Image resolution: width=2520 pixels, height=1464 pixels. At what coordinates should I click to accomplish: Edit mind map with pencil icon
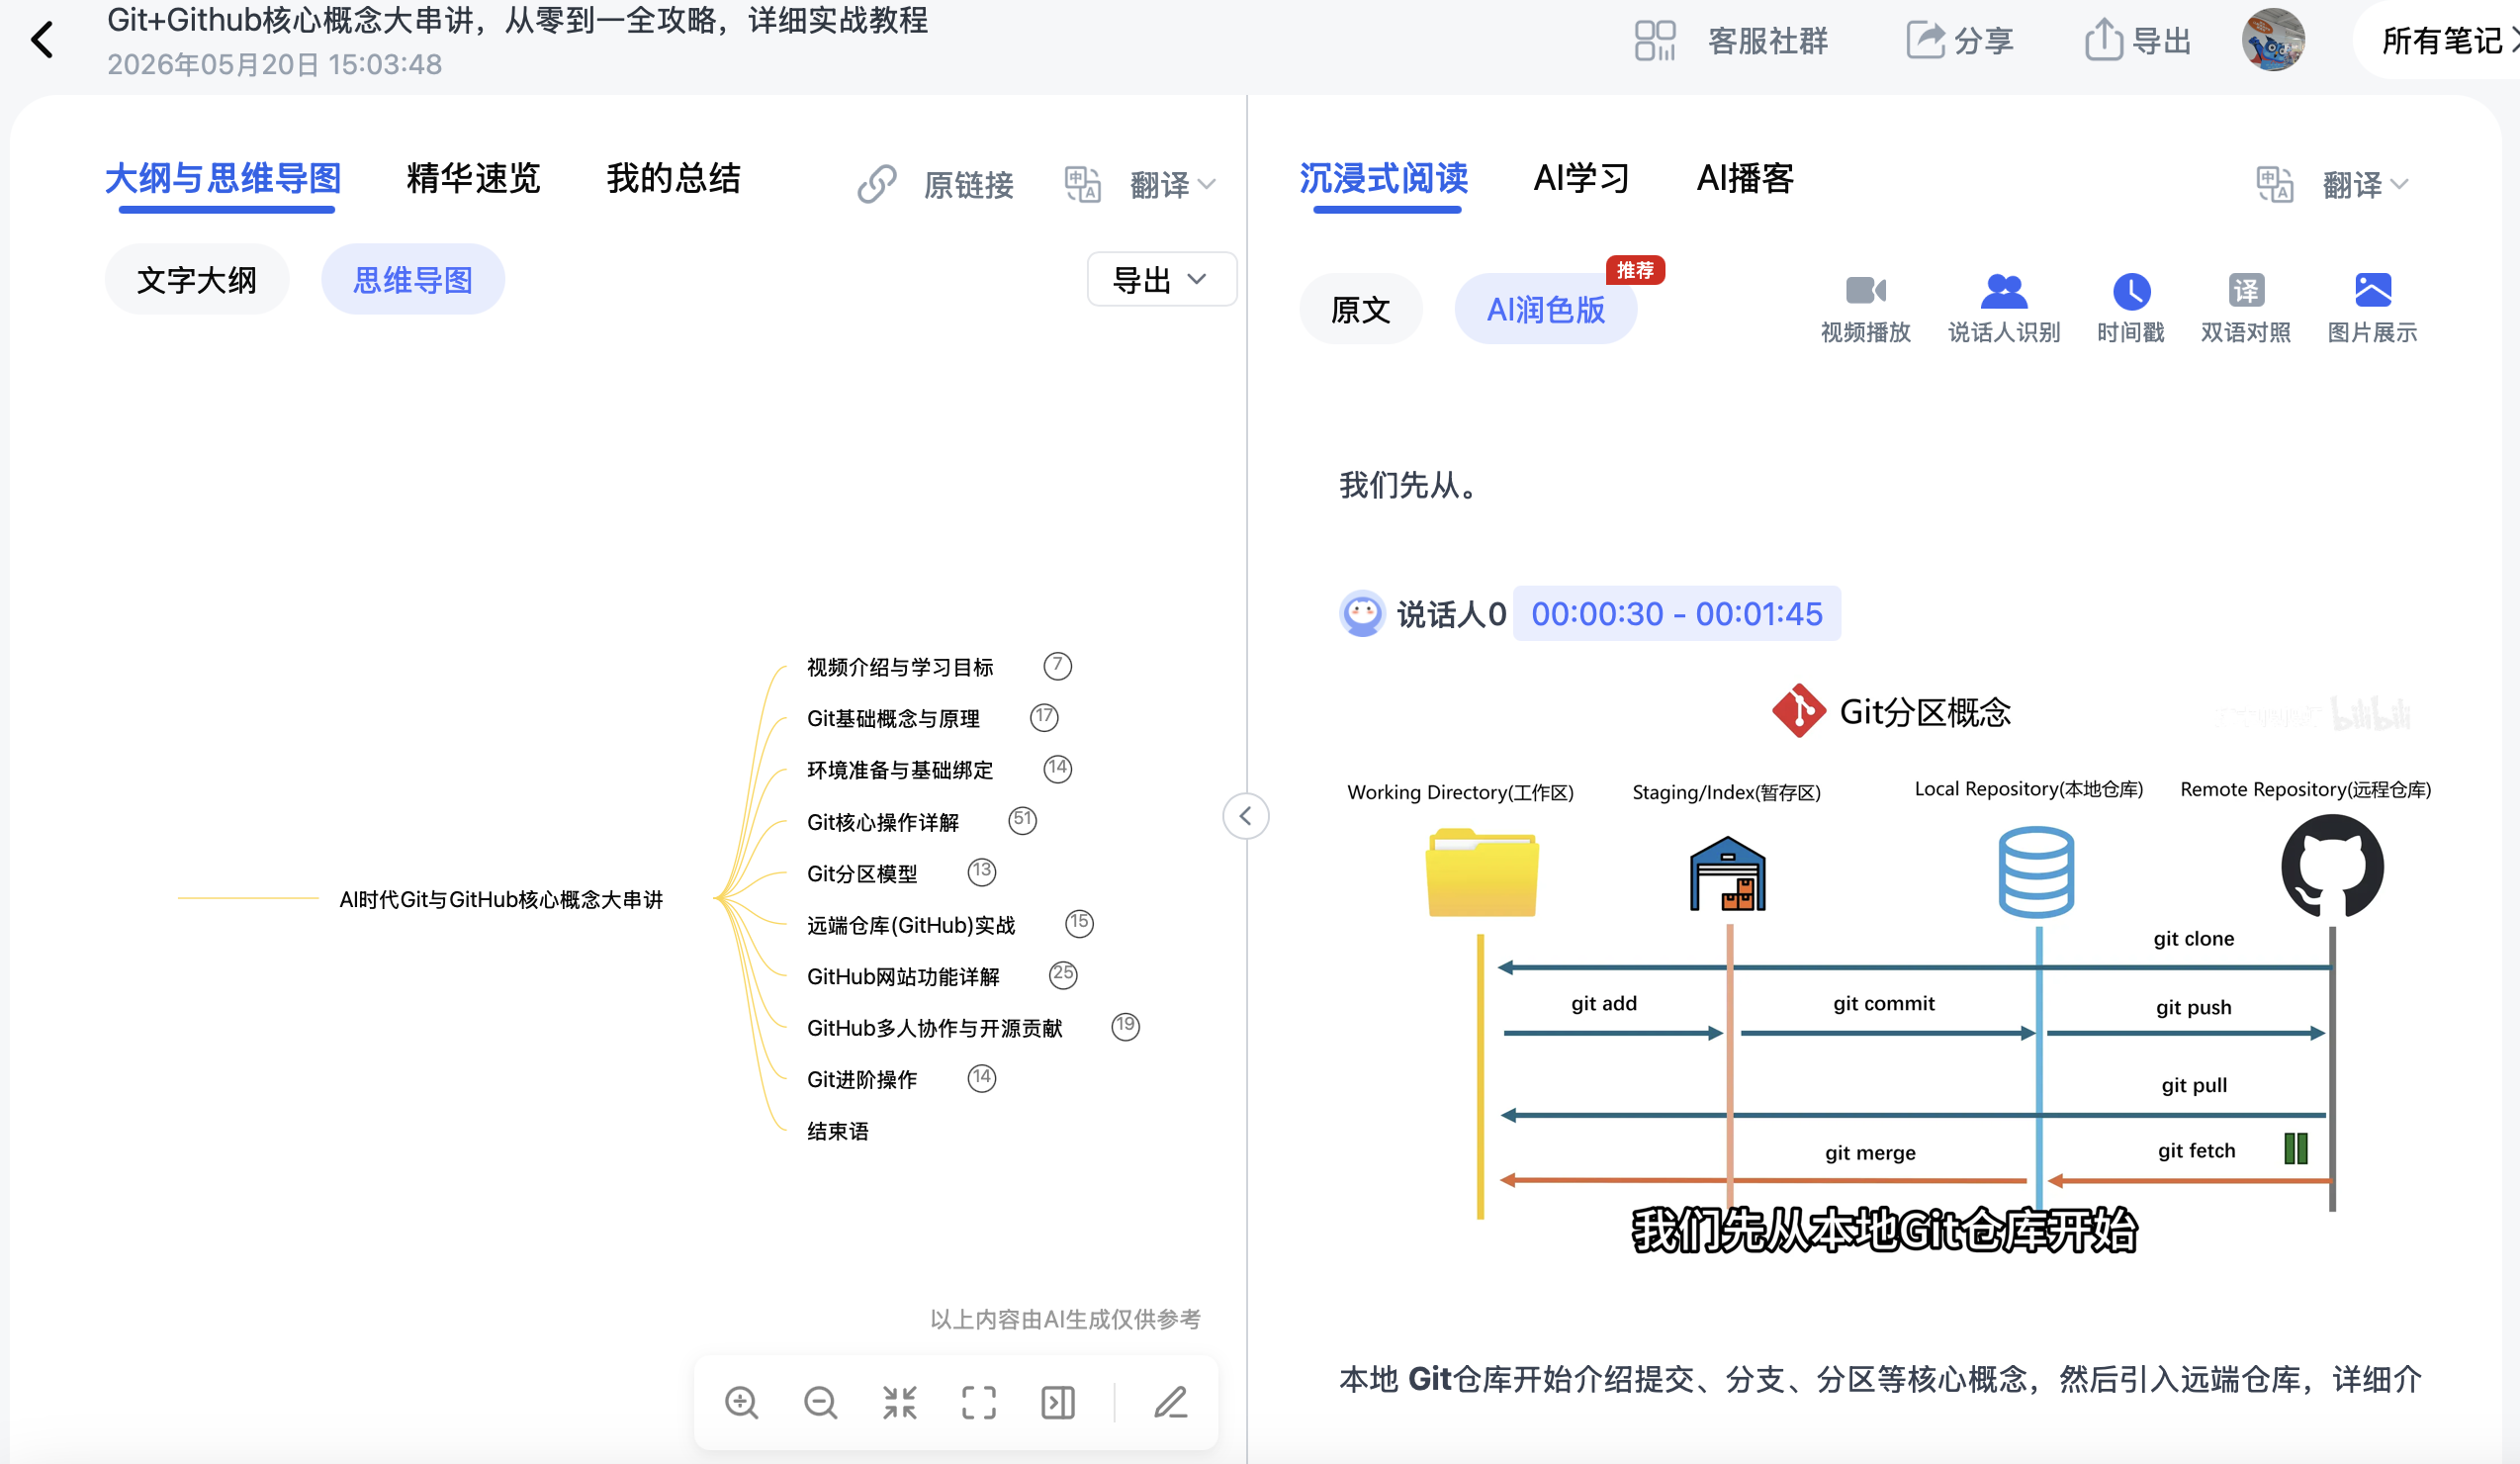1171,1402
